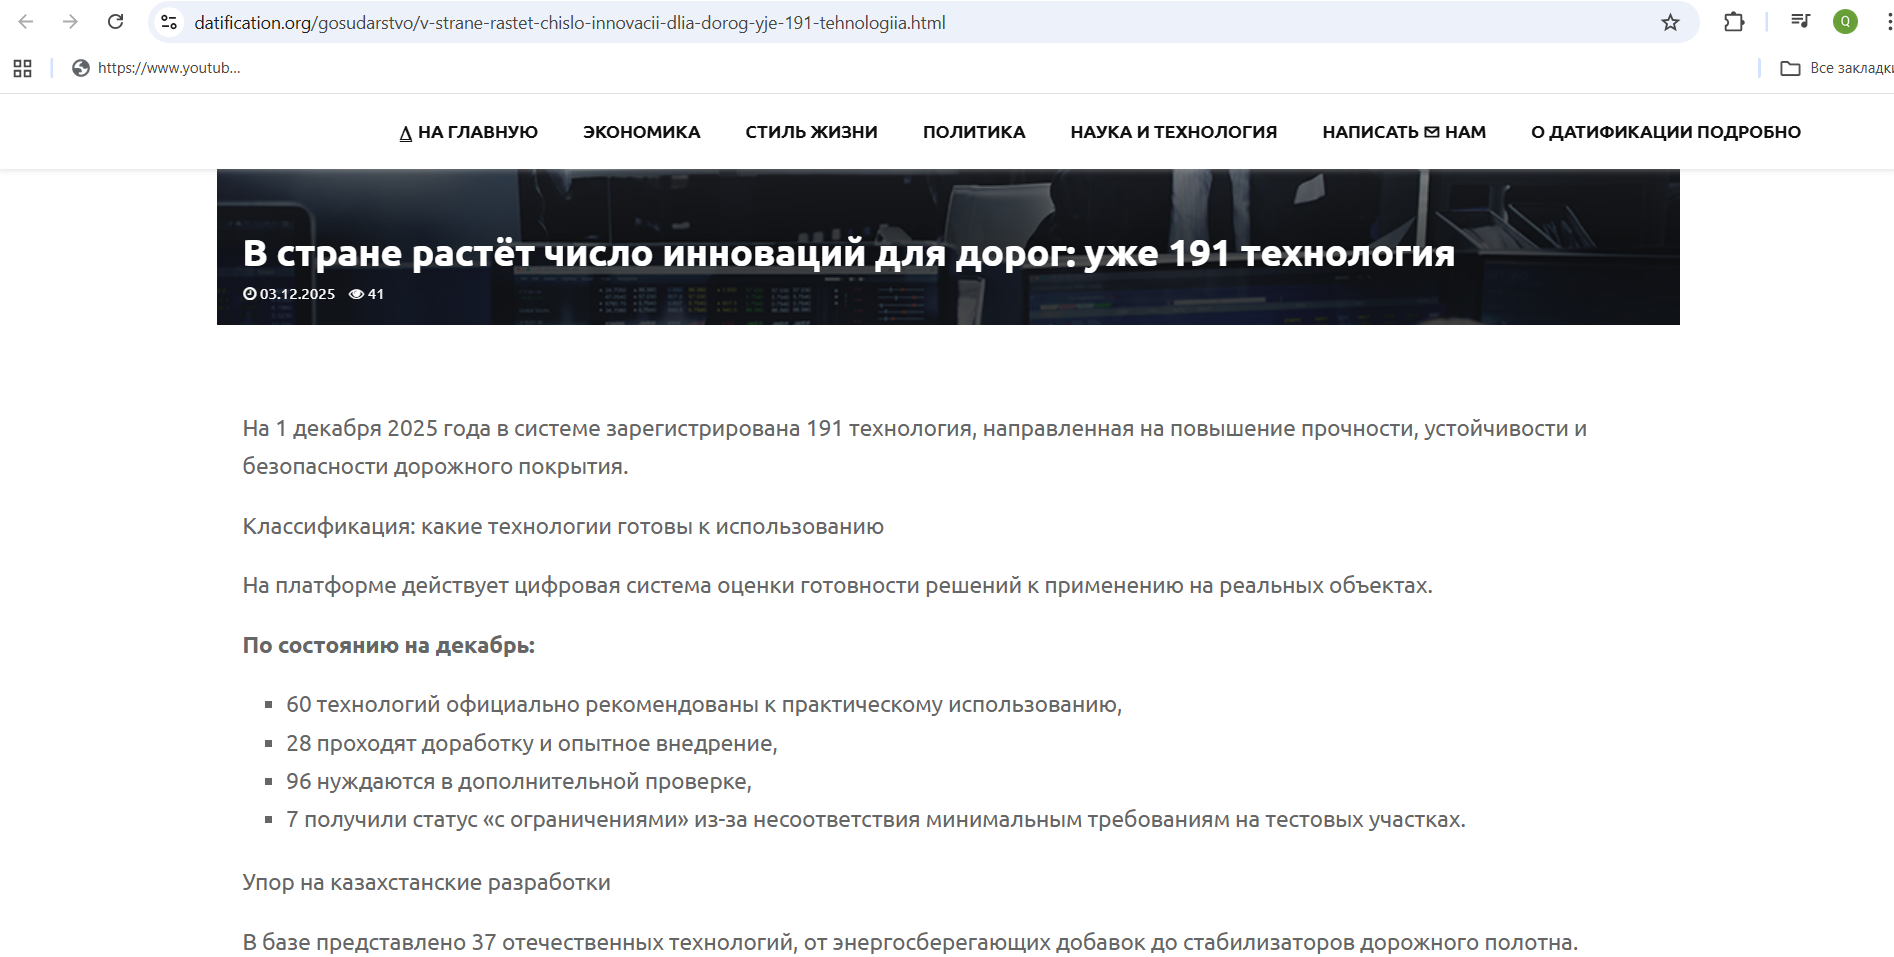Bookmark this page with the star icon

click(1670, 22)
